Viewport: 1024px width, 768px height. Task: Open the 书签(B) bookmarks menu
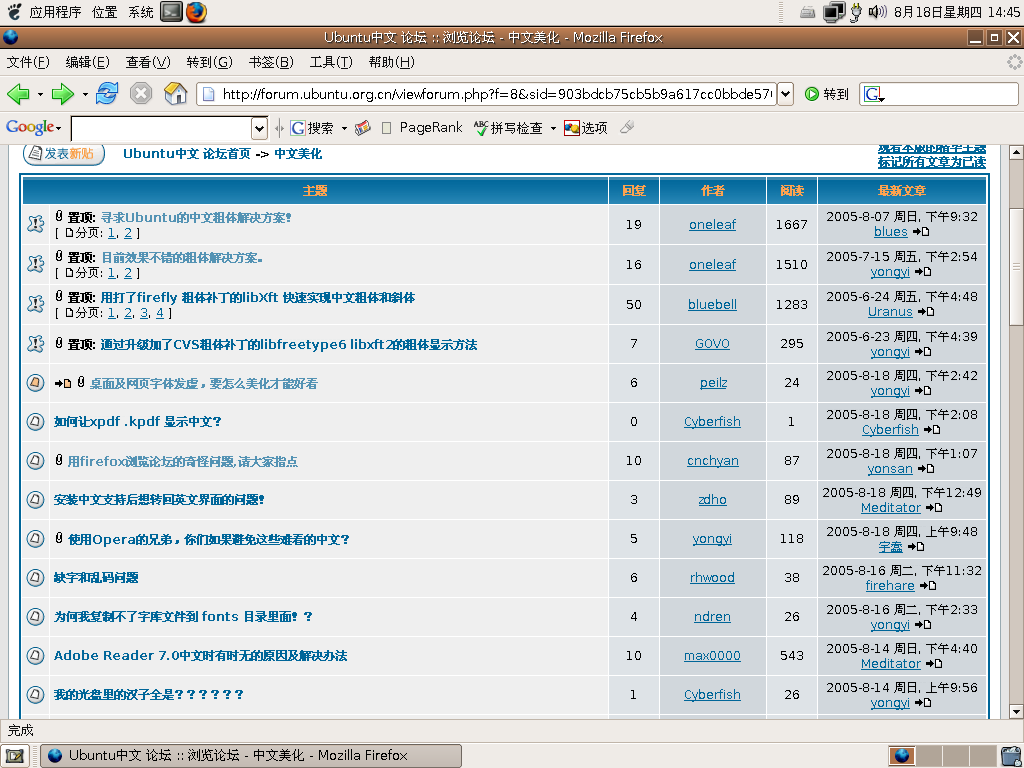pos(271,62)
